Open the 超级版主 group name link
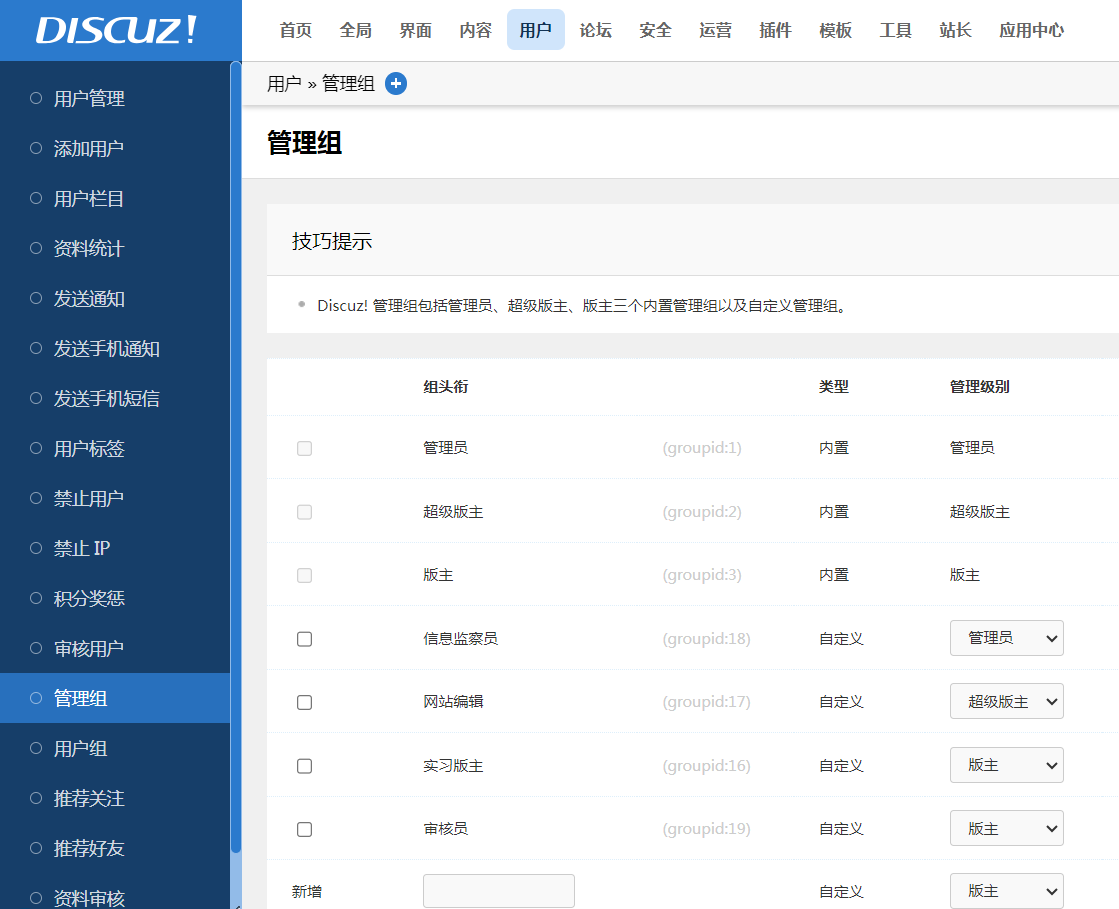Image resolution: width=1119 pixels, height=909 pixels. coord(453,512)
